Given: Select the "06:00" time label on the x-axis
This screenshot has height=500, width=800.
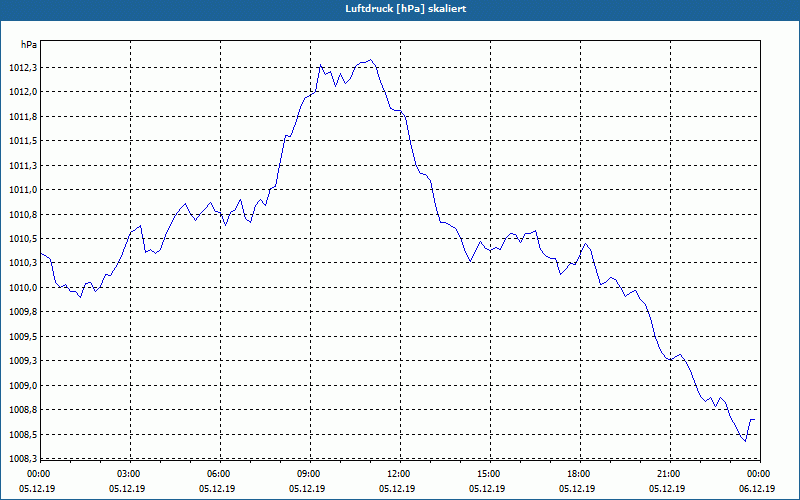Looking at the screenshot, I should click(219, 474).
